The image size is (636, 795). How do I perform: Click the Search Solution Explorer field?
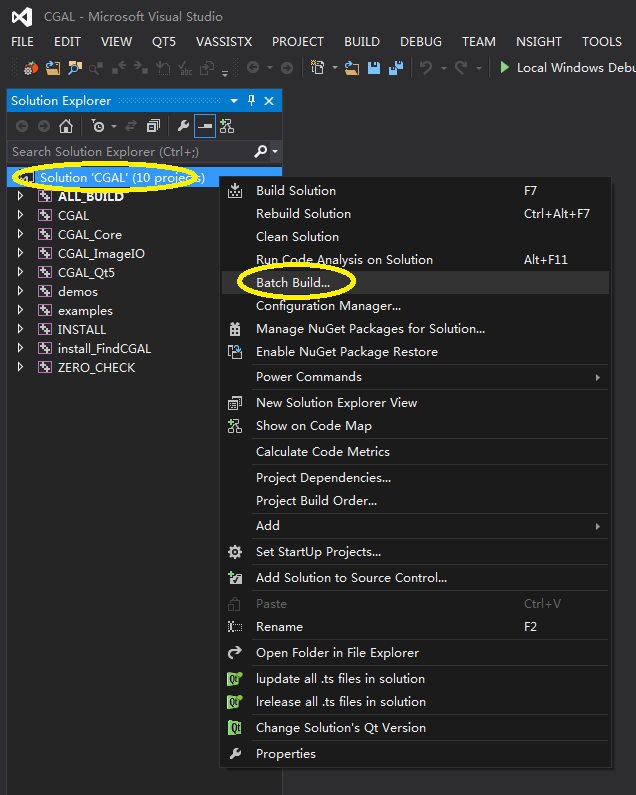tap(131, 151)
